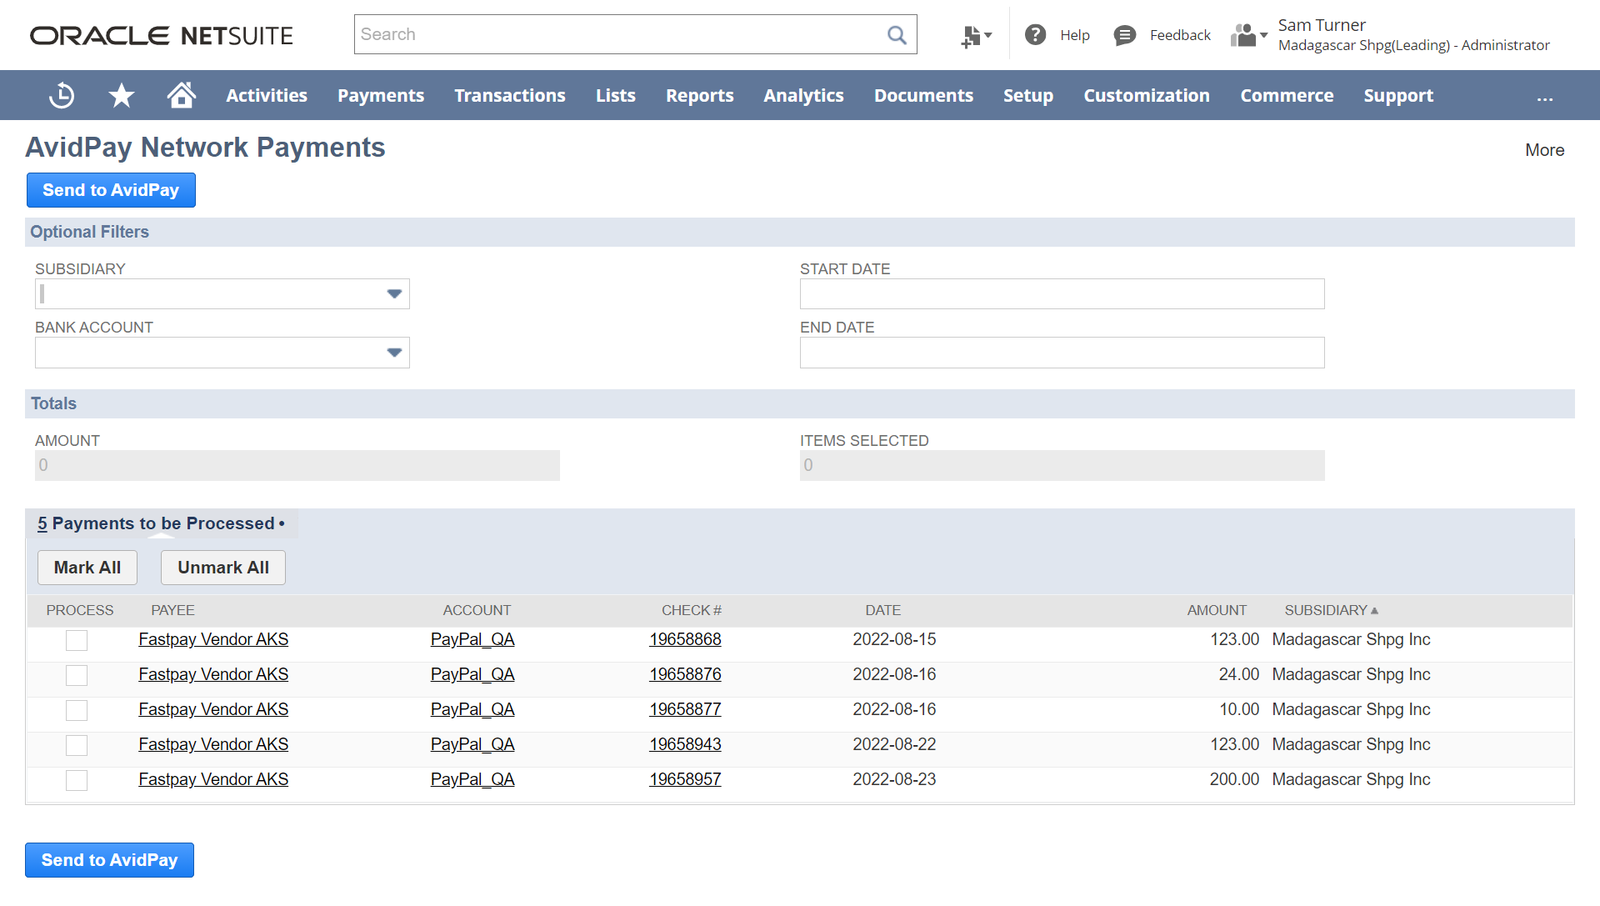The width and height of the screenshot is (1600, 906).
Task: Open the Shortcuts star icon
Action: pos(121,95)
